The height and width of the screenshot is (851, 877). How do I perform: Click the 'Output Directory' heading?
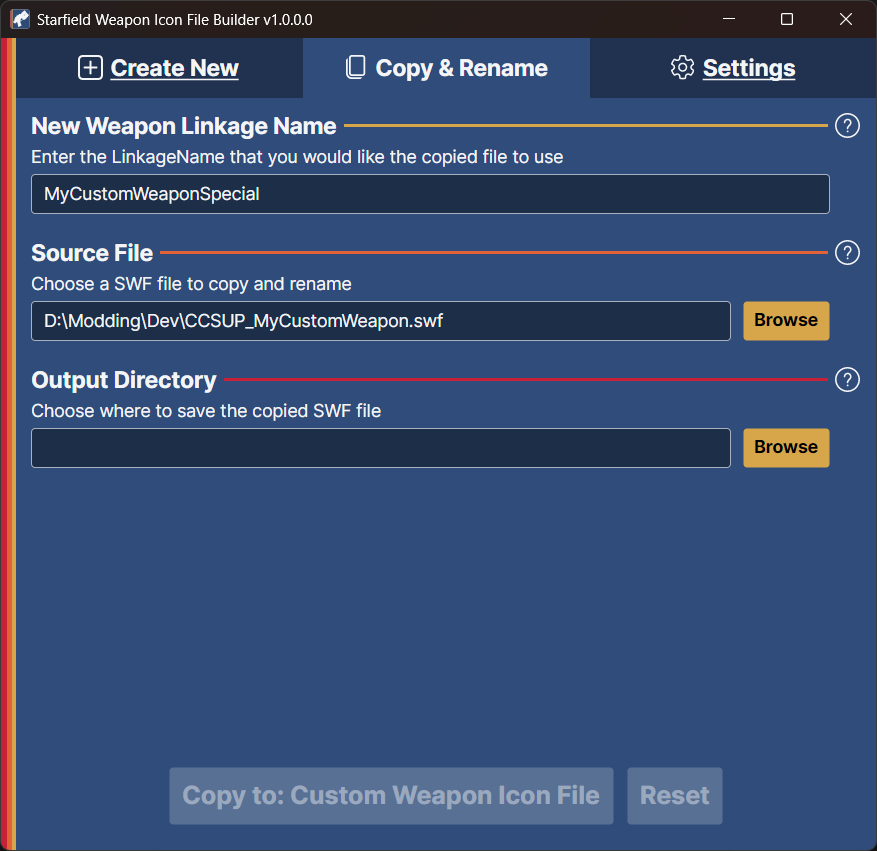point(124,380)
